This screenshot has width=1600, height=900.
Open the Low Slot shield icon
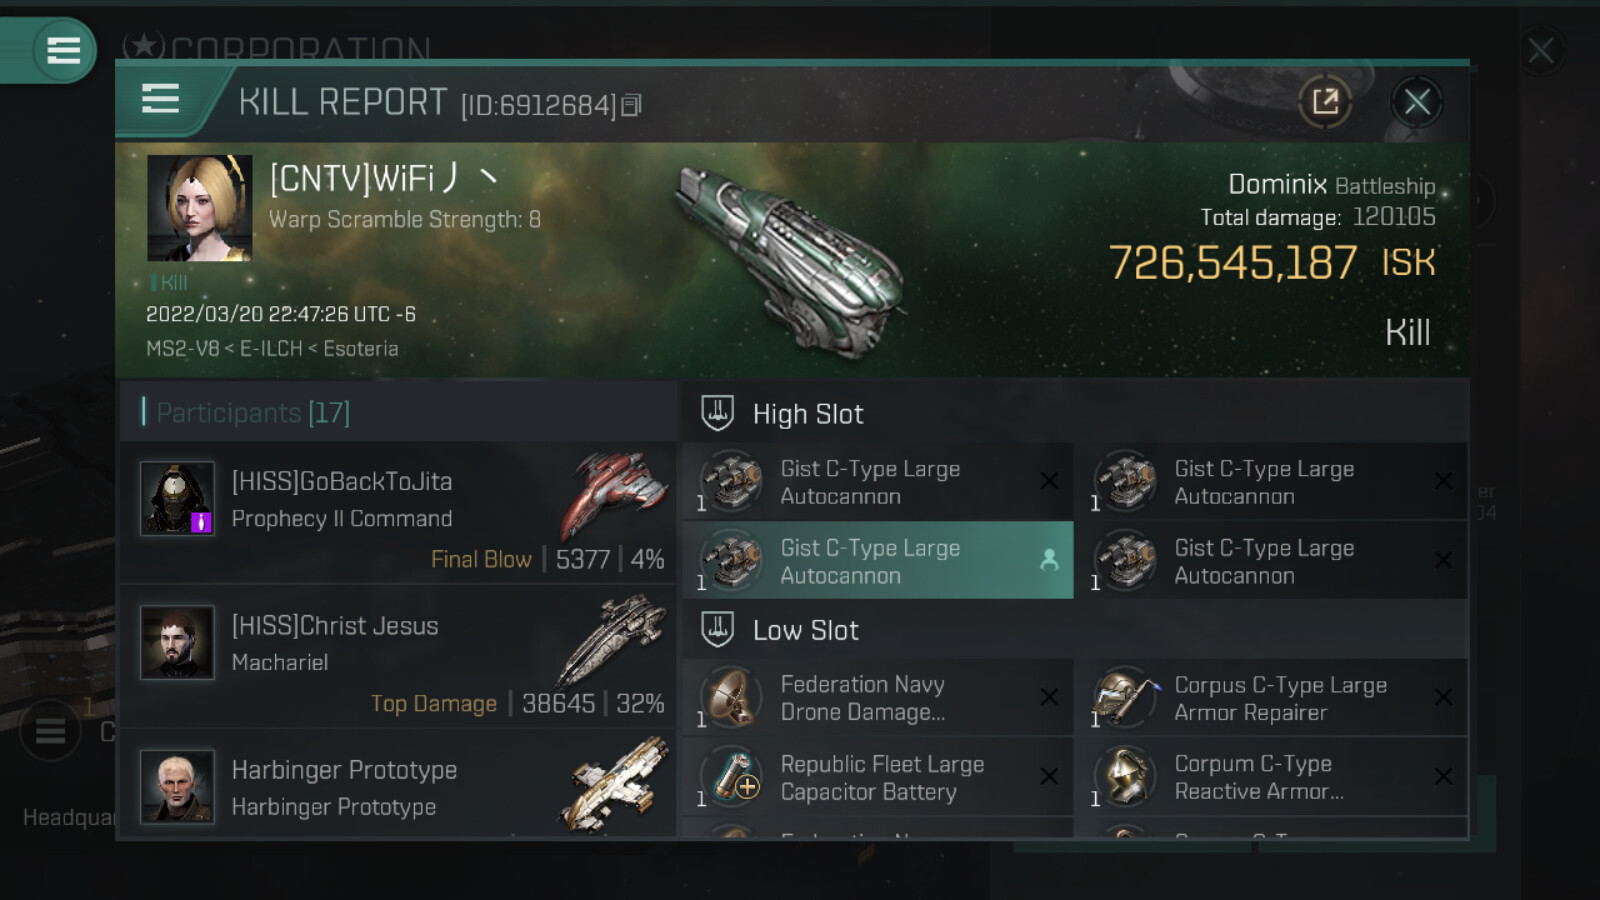coord(717,629)
